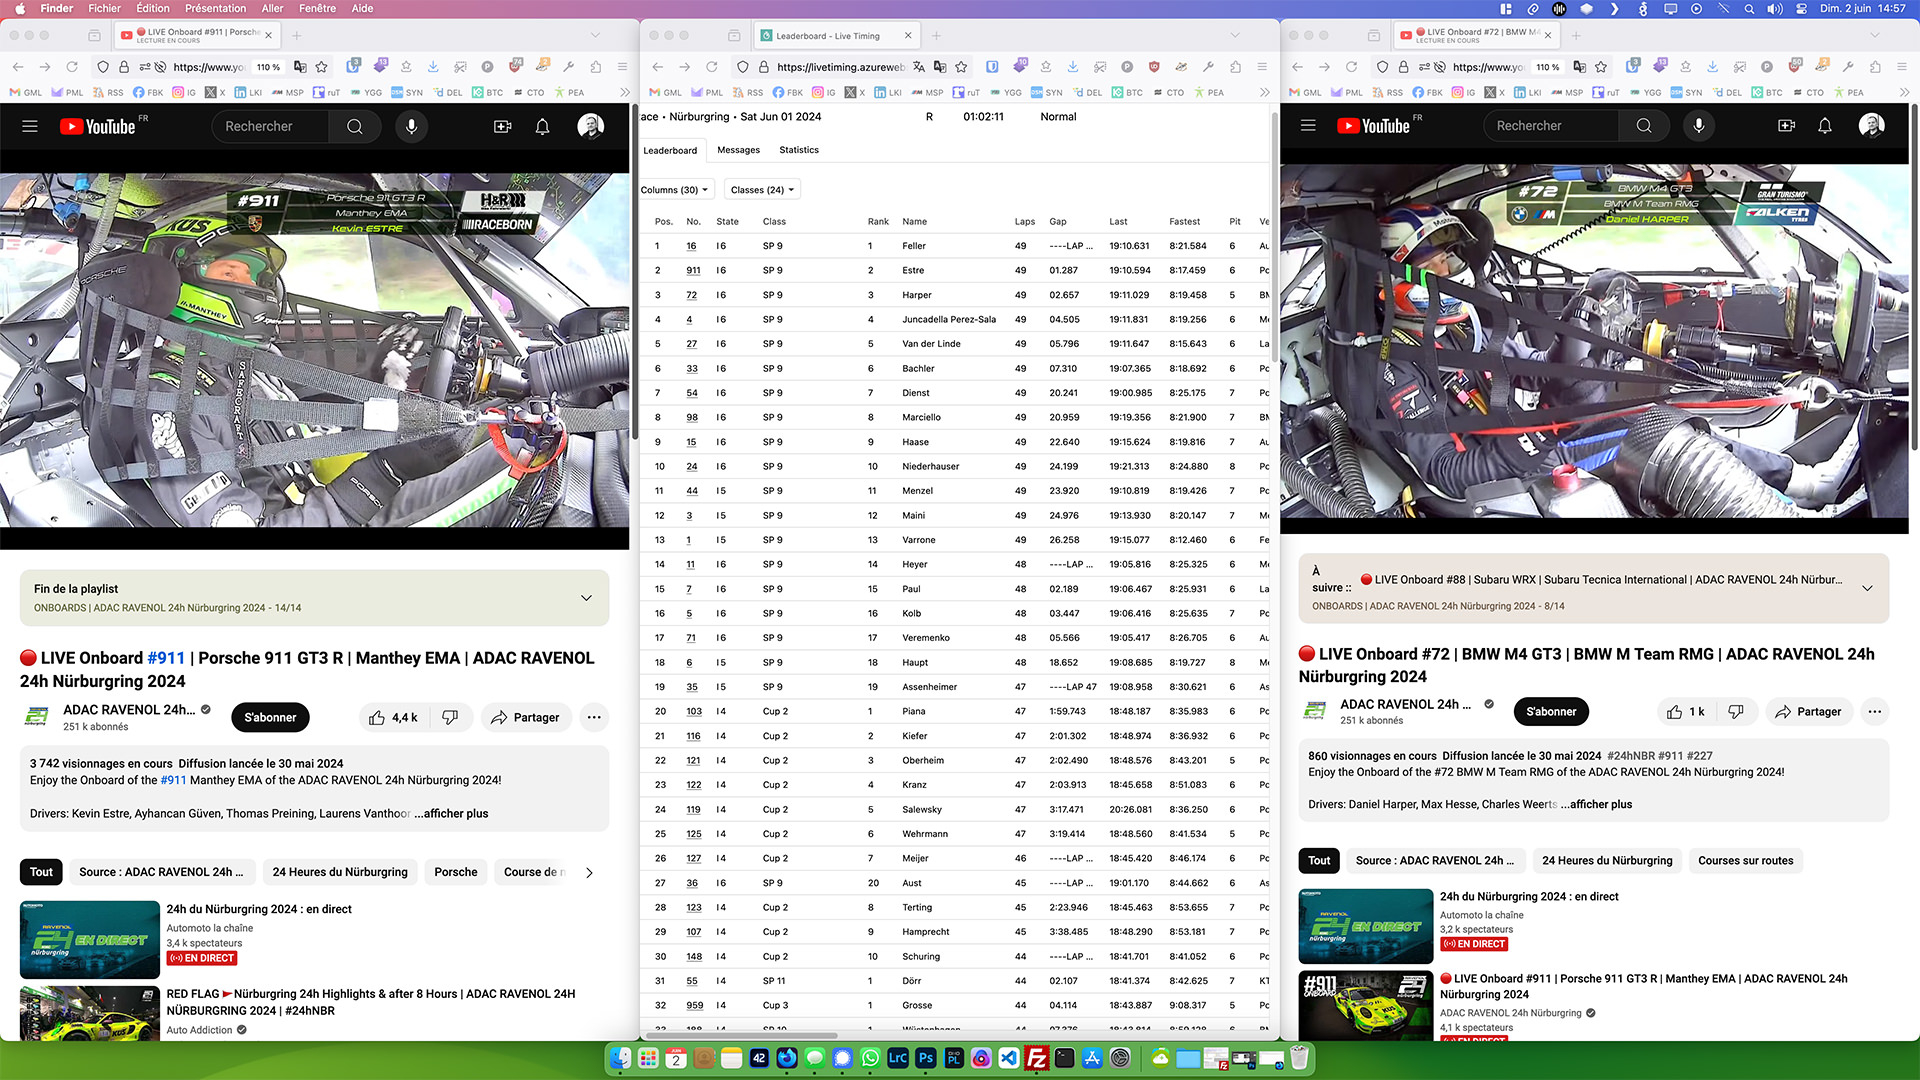Subscribe to ADAC RAVENOL in right window
This screenshot has height=1080, width=1920.
pos(1551,712)
